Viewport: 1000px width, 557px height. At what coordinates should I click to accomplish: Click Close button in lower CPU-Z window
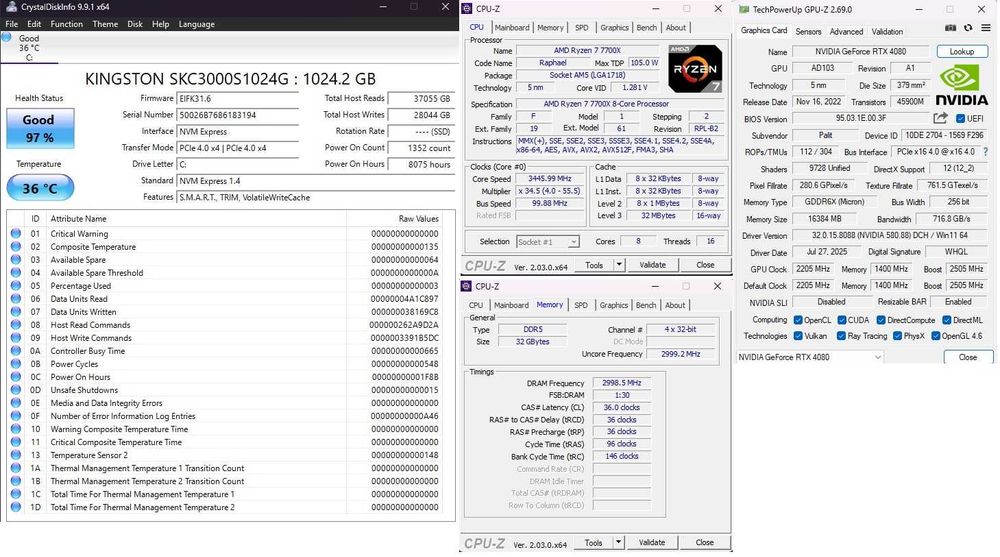coord(705,542)
